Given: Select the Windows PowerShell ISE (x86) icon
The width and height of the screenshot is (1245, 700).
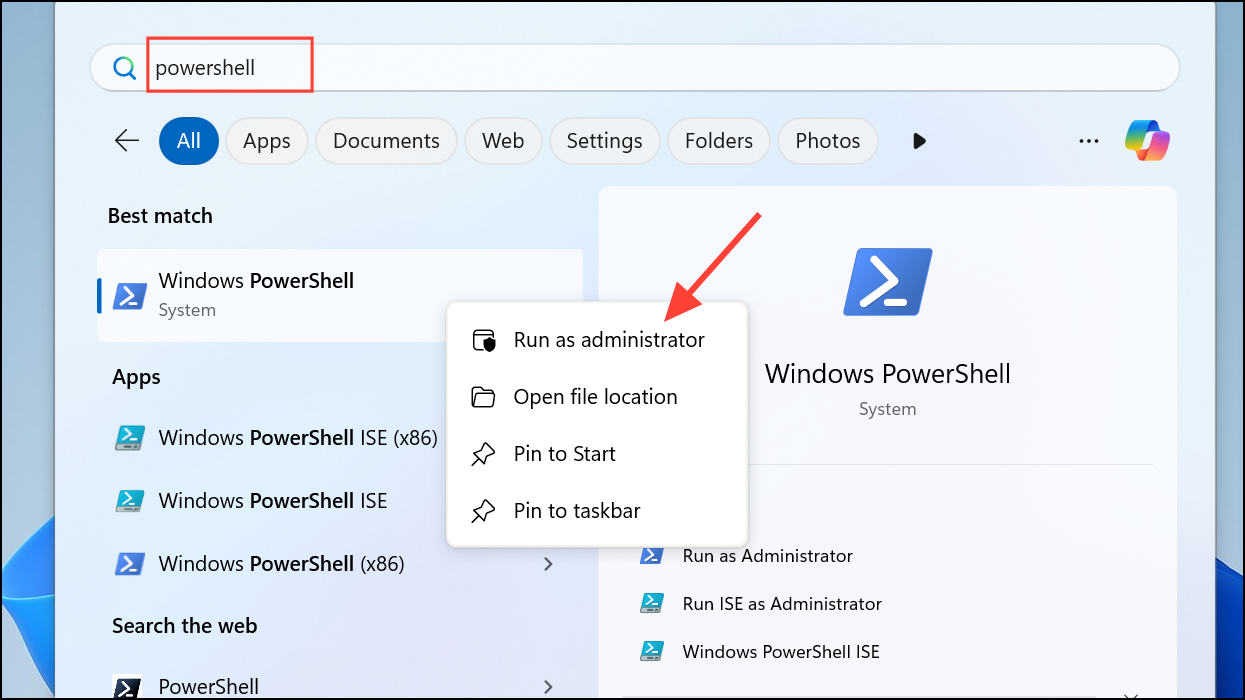Looking at the screenshot, I should click(129, 438).
